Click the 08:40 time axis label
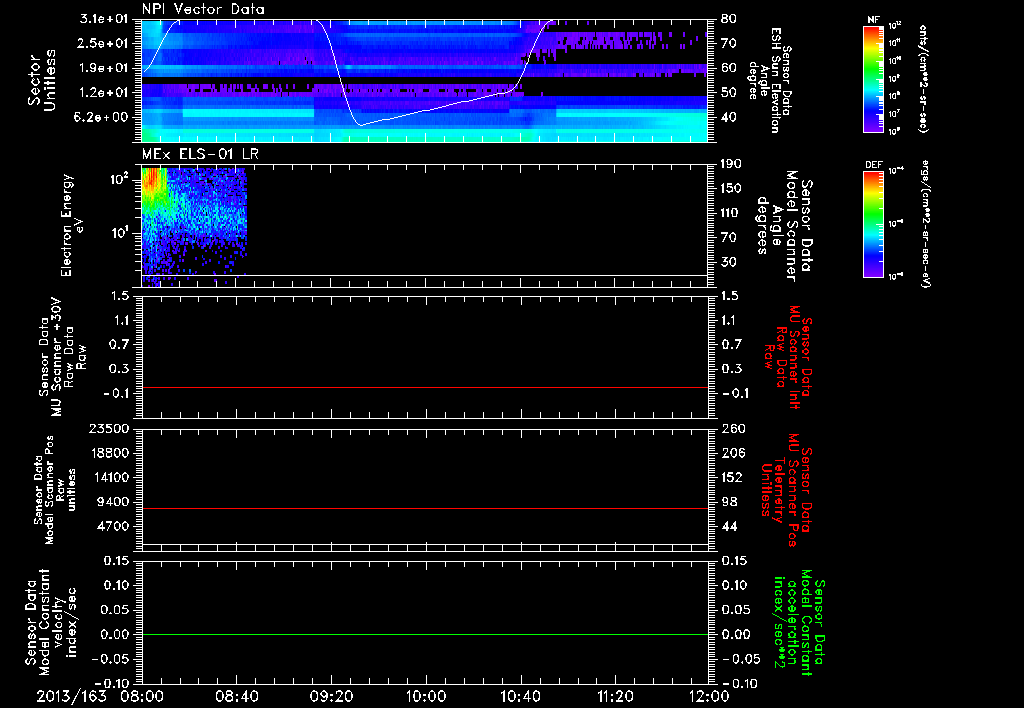 point(236,695)
